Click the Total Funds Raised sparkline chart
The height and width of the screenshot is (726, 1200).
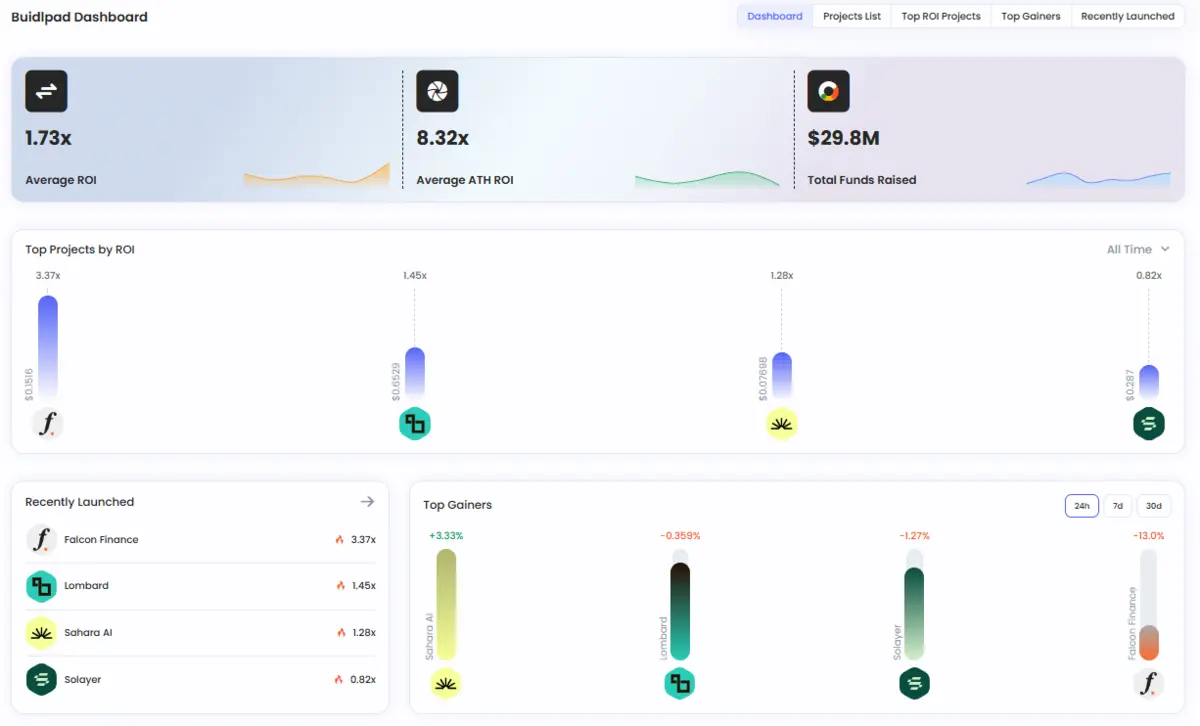tap(1097, 178)
